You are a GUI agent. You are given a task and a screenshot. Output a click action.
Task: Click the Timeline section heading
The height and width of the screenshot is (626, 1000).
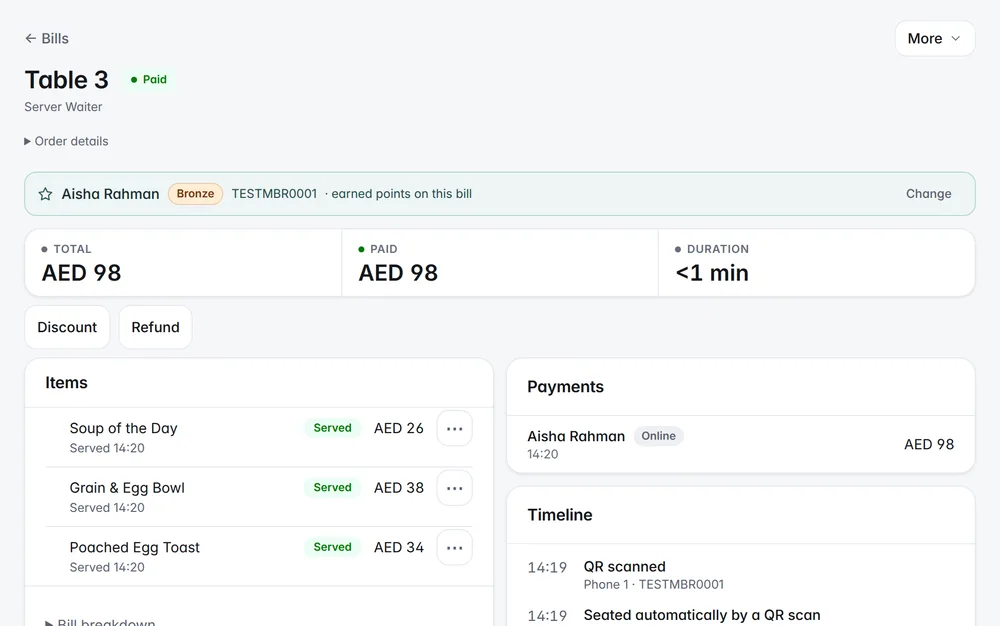click(x=560, y=514)
